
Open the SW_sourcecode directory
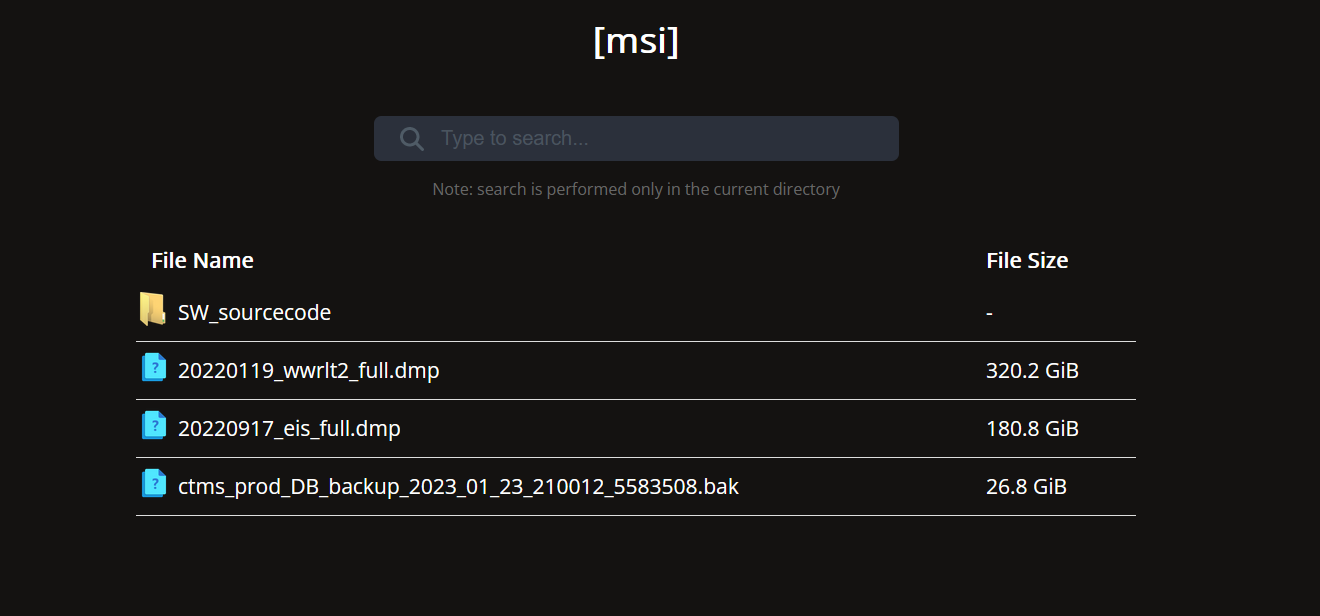point(254,312)
